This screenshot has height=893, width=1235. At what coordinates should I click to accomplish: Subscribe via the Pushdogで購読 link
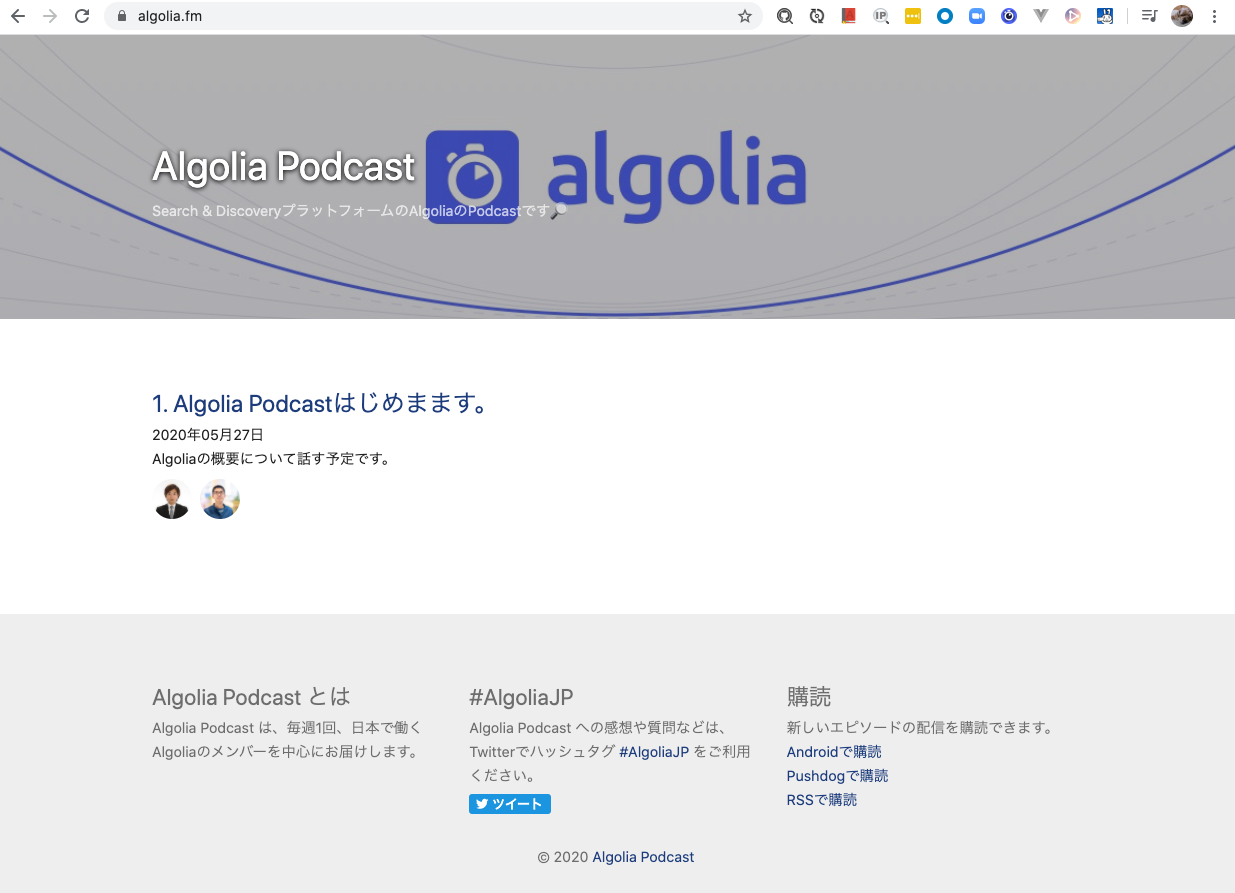[837, 776]
